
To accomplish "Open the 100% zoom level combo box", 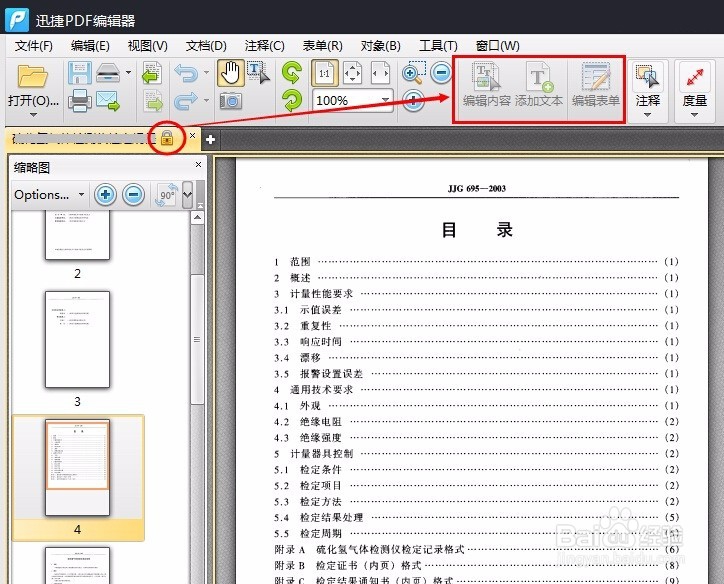I will click(x=353, y=100).
